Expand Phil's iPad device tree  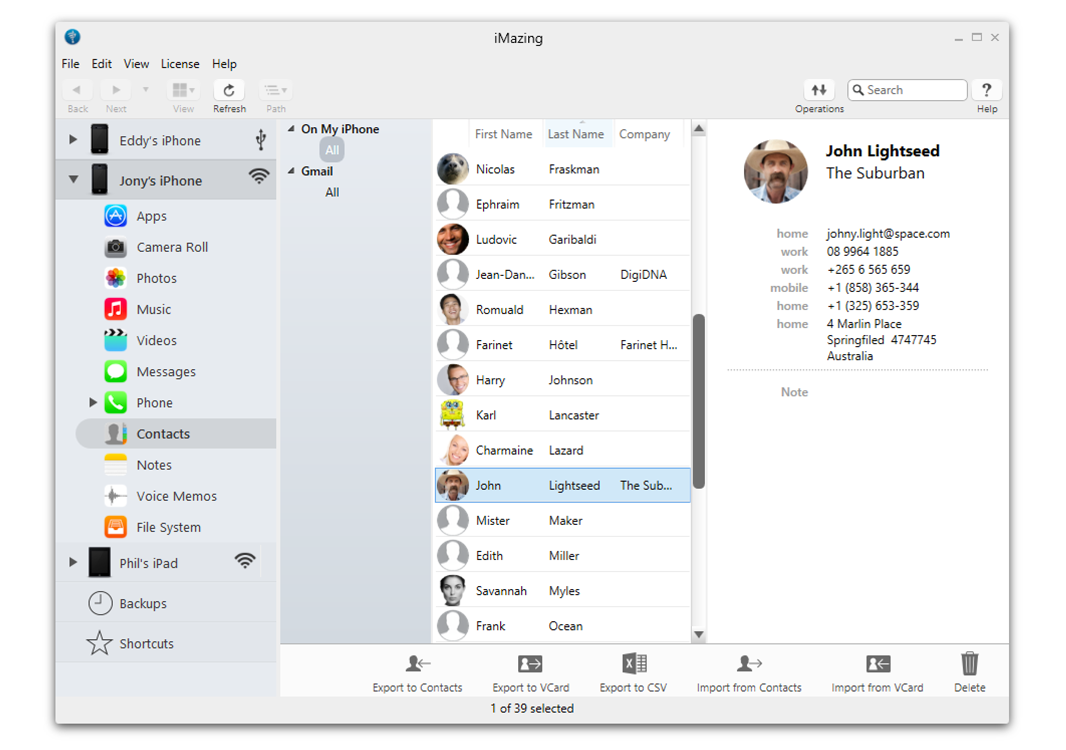(x=73, y=562)
